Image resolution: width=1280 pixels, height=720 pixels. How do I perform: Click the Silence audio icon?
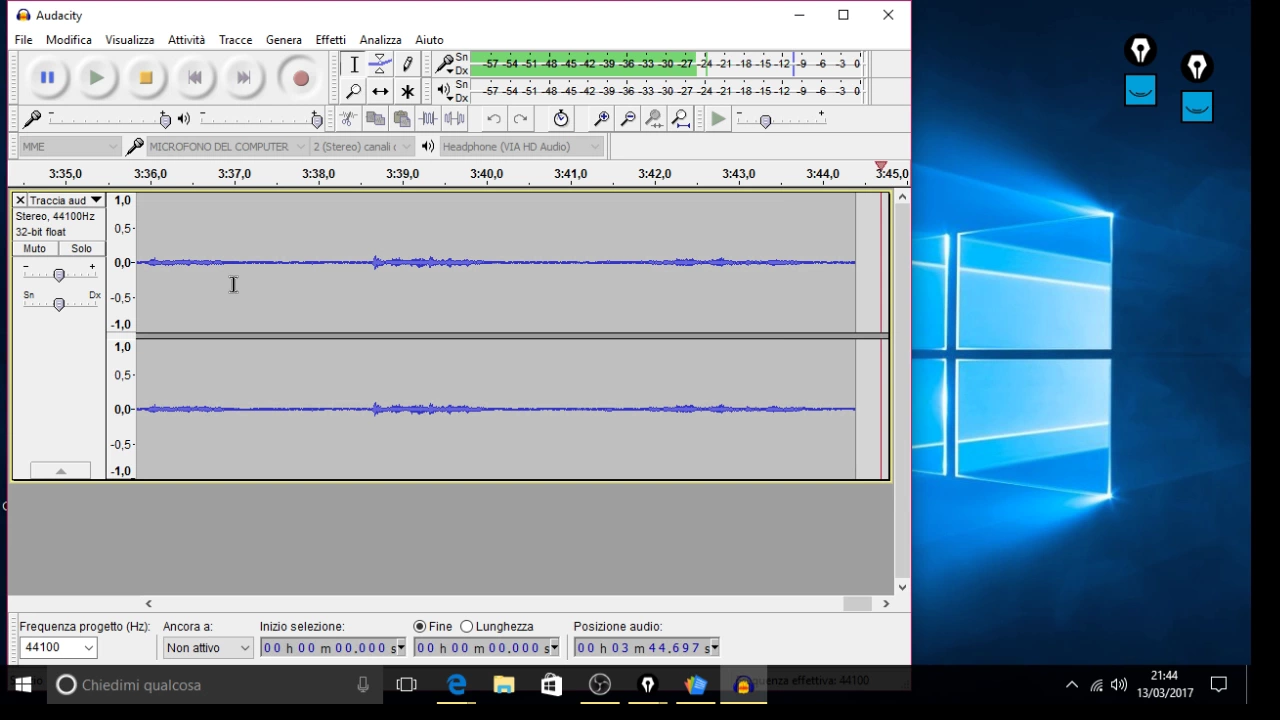pyautogui.click(x=454, y=119)
